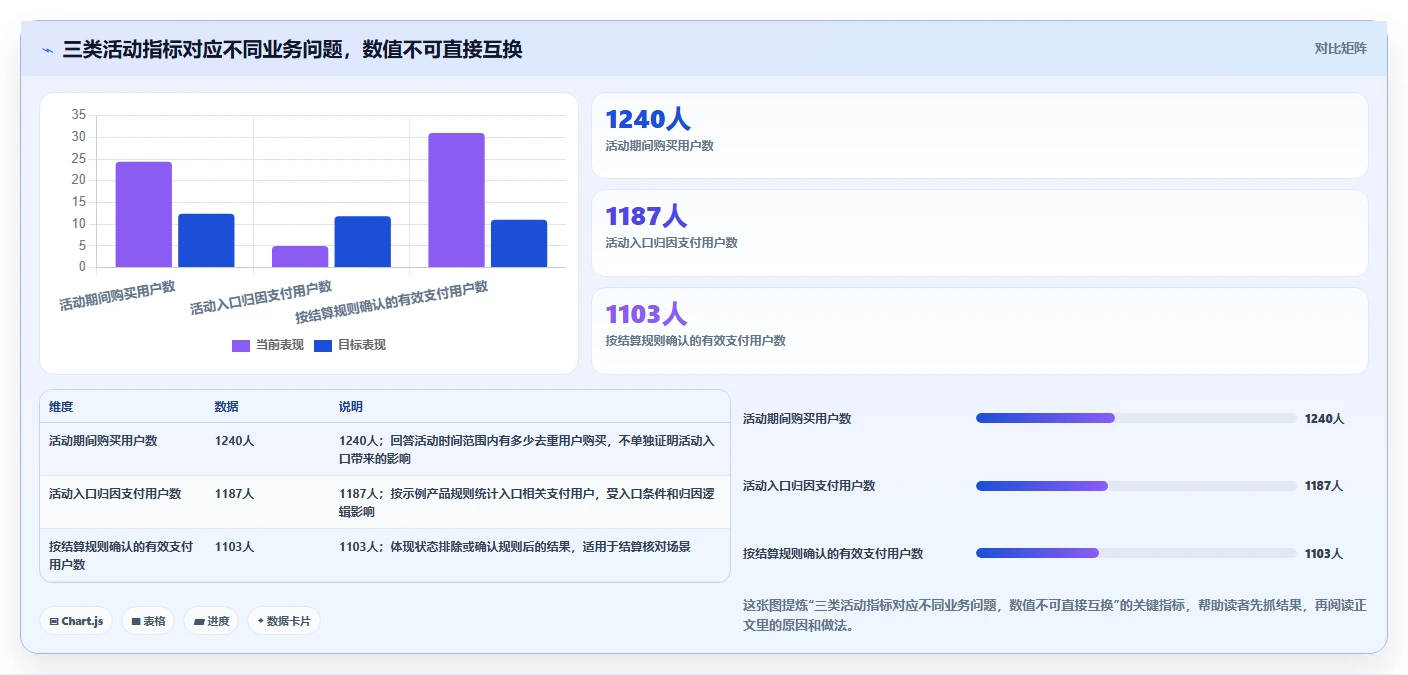Click the 活动期间购买用户数 card caption

(x=659, y=146)
